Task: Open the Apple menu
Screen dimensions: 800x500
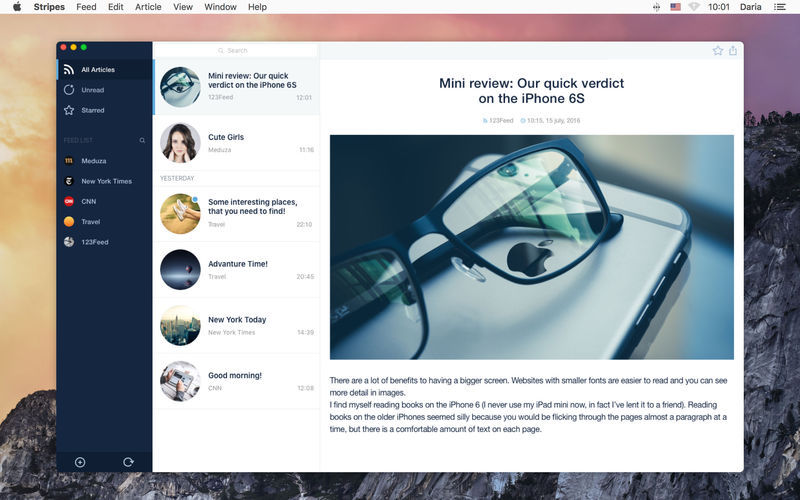Action: tap(17, 7)
